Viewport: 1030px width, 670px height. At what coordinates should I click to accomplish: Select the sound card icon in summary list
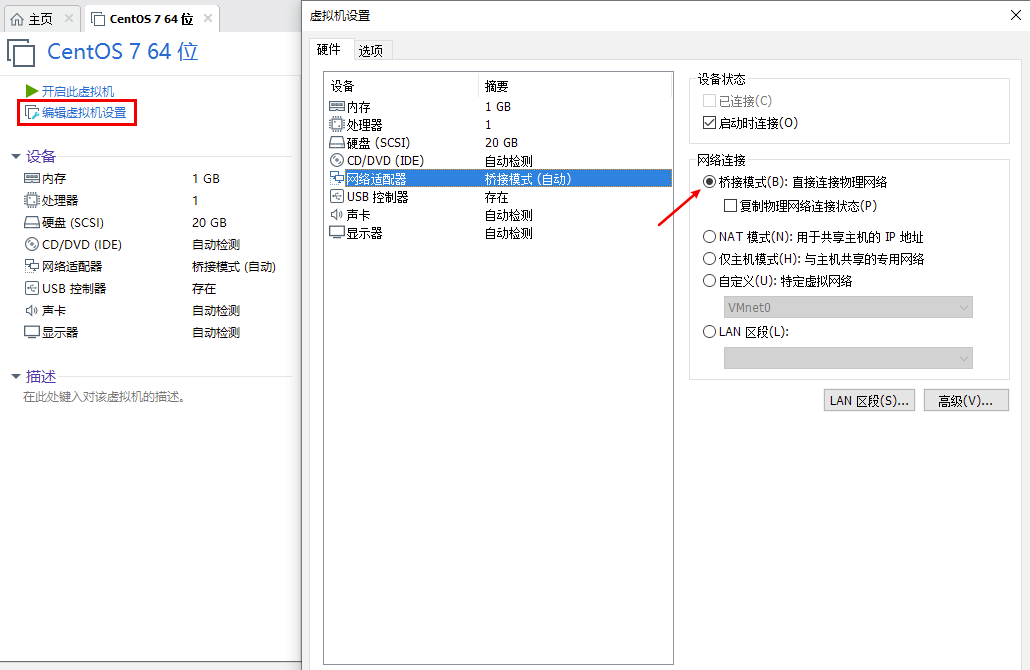(32, 310)
